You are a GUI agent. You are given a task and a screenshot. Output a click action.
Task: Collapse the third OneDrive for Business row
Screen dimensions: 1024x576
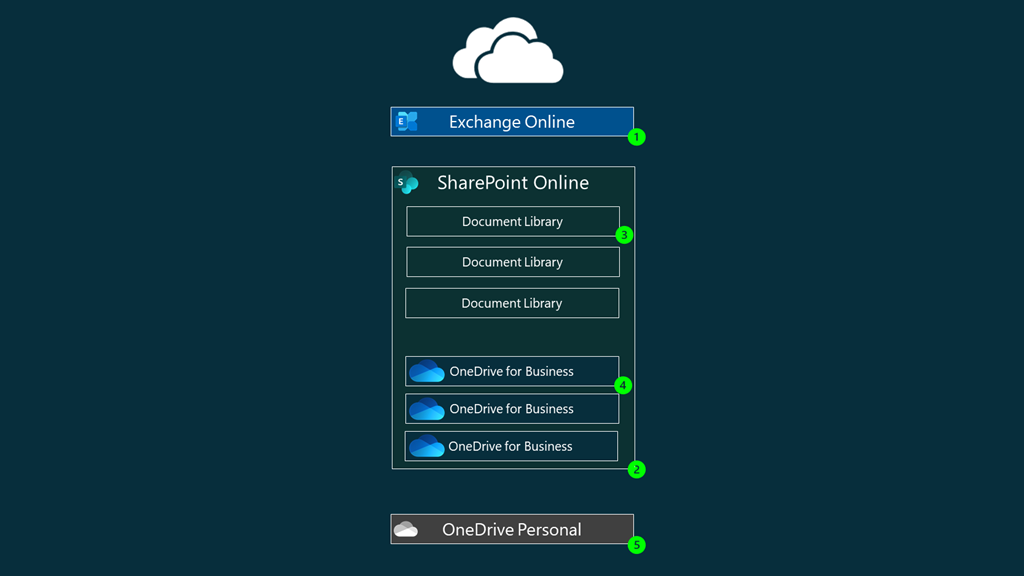click(x=512, y=446)
